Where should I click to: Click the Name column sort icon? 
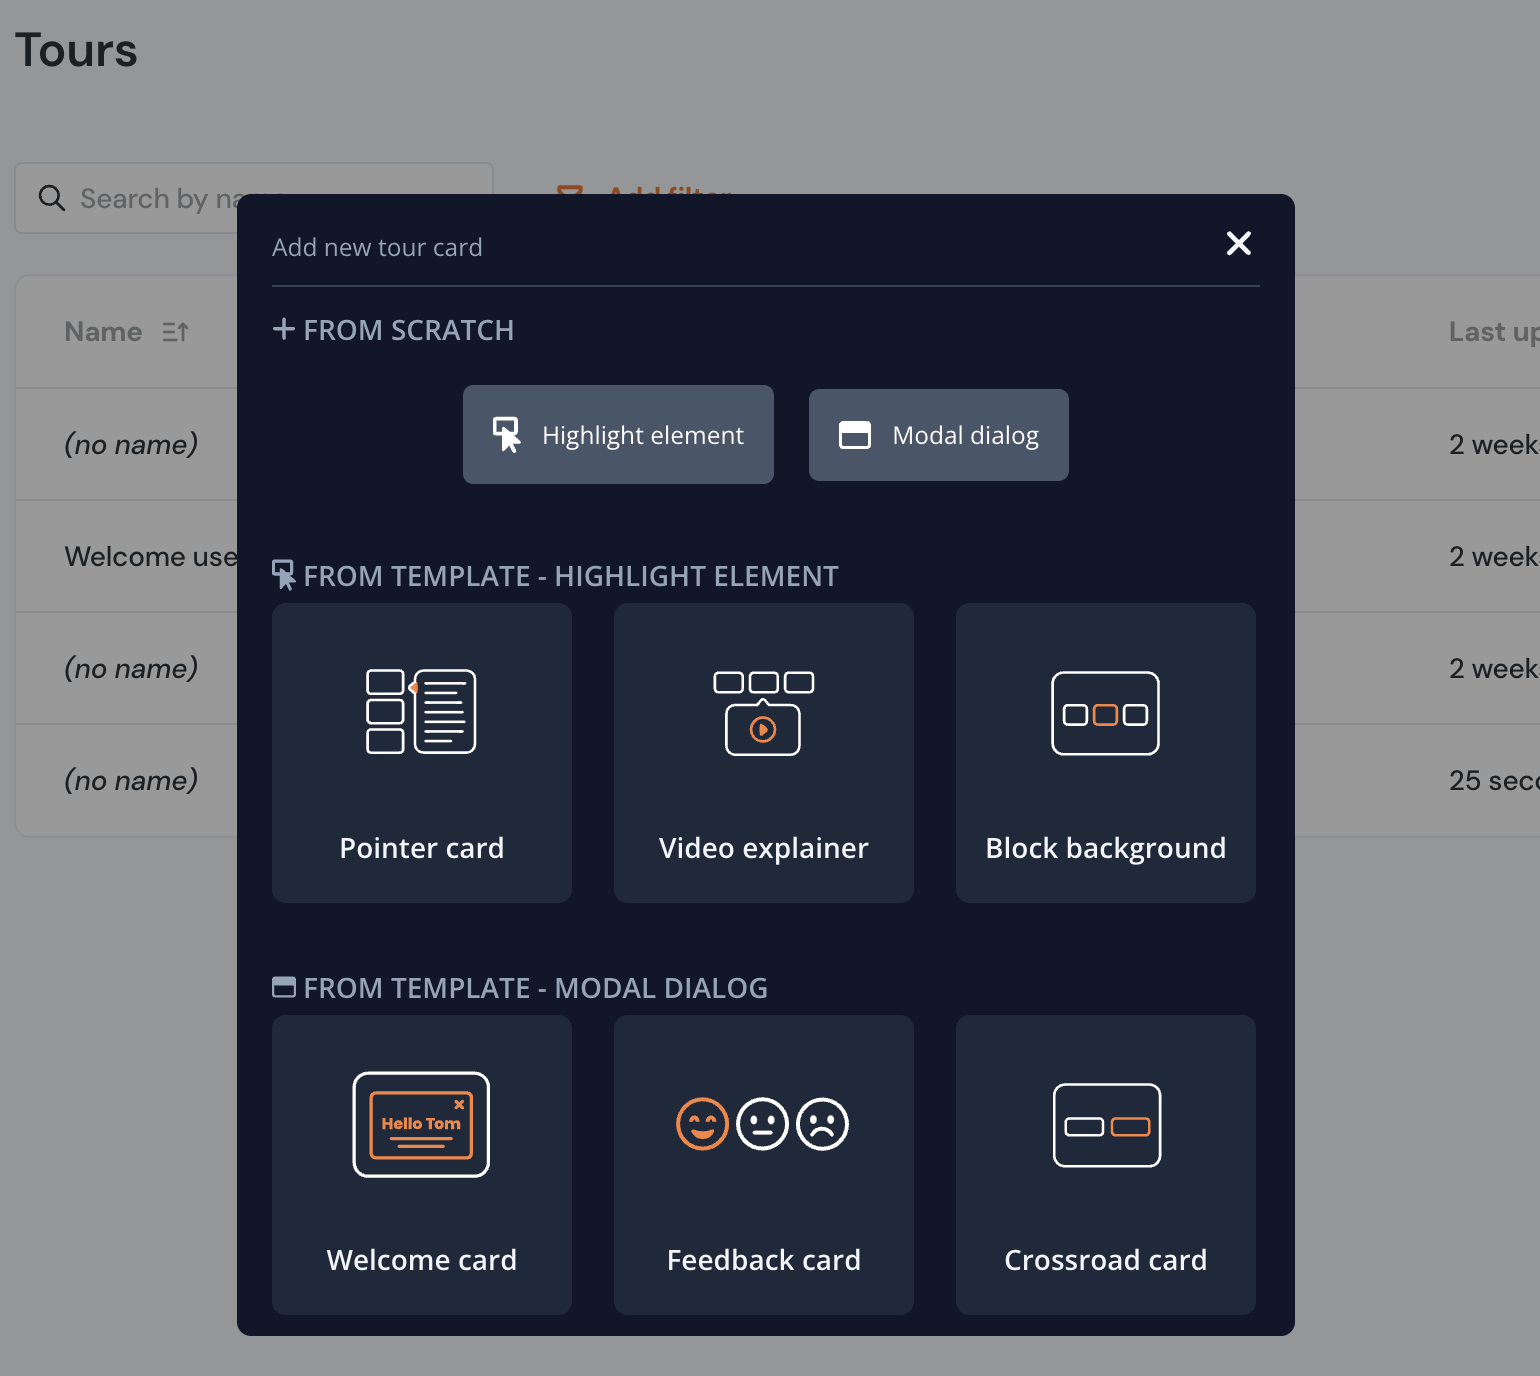pyautogui.click(x=175, y=332)
